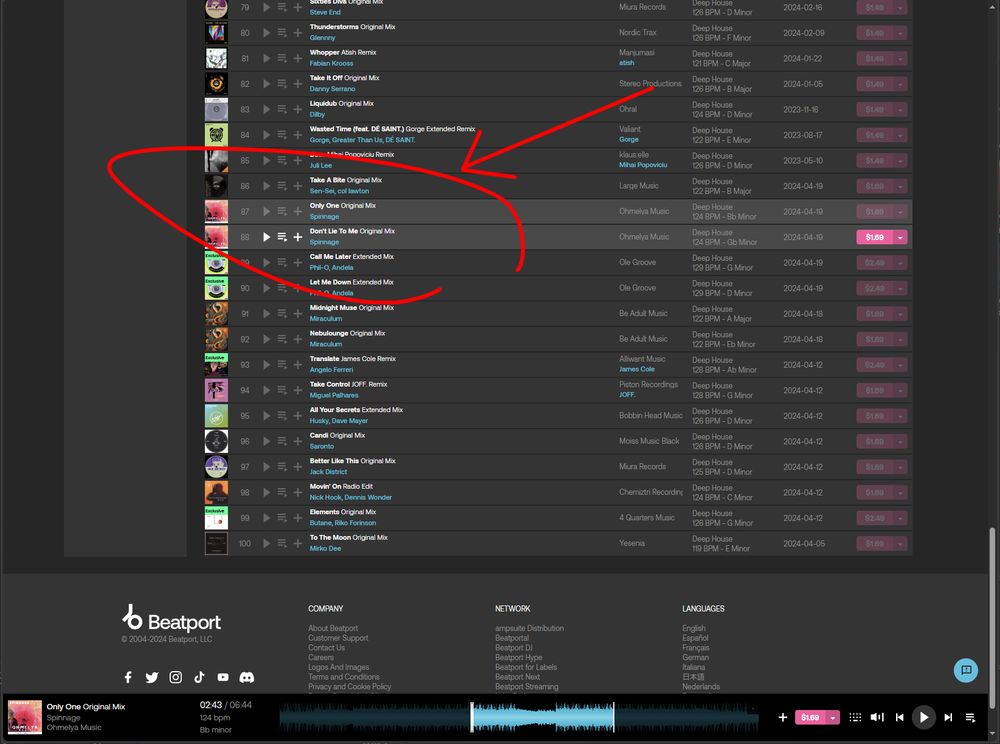Toggle mute on the player volume
Screen dimensions: 1000x744
878,717
